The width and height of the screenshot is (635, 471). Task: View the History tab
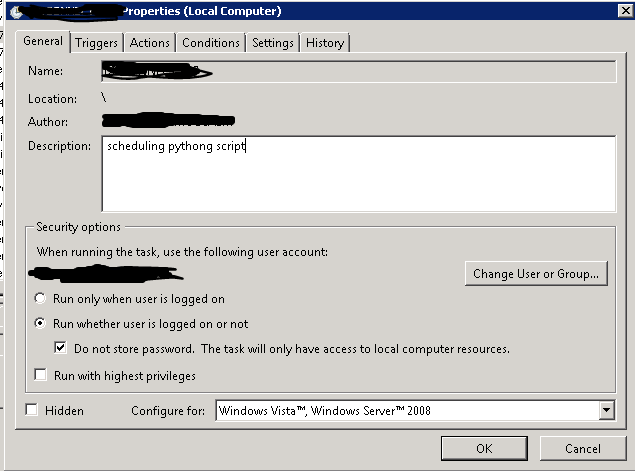point(325,43)
